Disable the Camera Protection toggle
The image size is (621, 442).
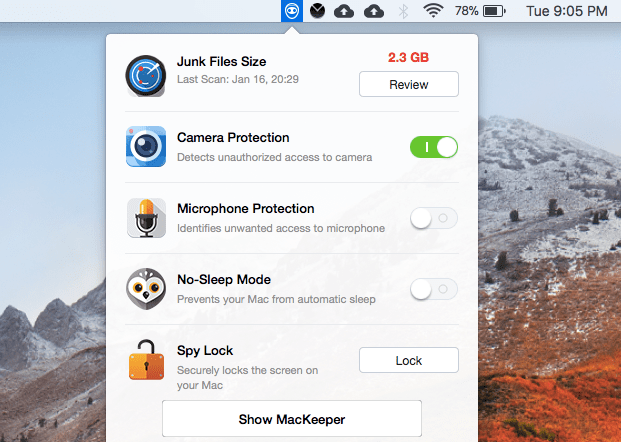coord(433,147)
